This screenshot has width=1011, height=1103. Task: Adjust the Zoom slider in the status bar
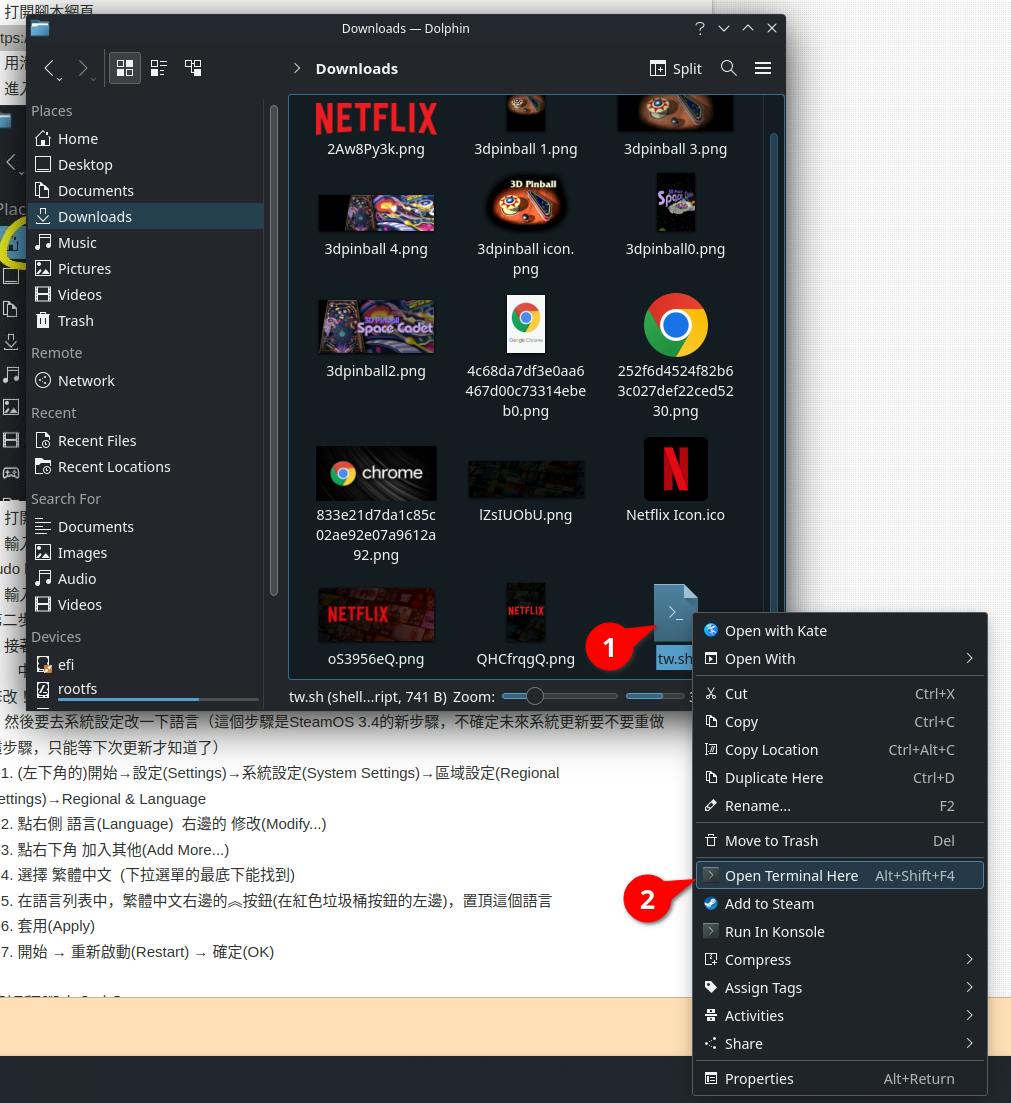[559, 696]
